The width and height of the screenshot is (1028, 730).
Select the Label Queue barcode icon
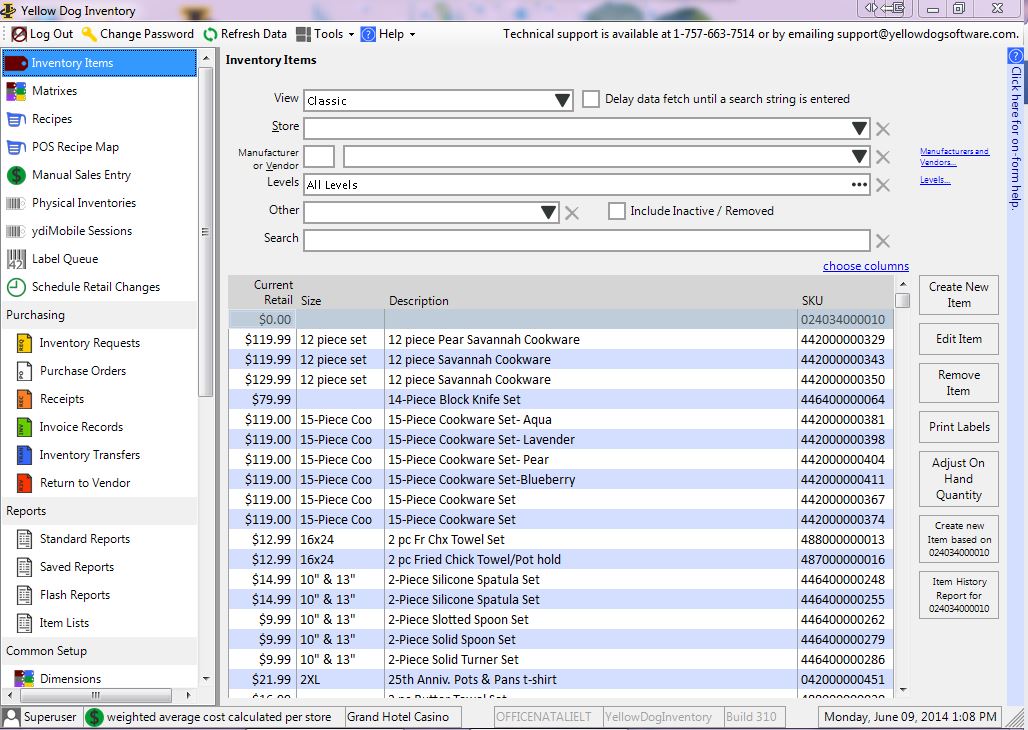pyautogui.click(x=16, y=259)
